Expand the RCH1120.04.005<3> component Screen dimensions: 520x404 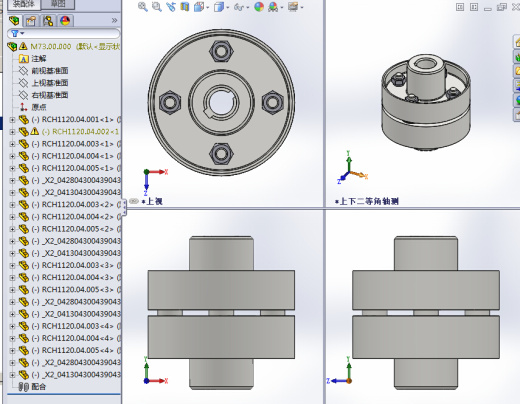[x=12, y=290]
